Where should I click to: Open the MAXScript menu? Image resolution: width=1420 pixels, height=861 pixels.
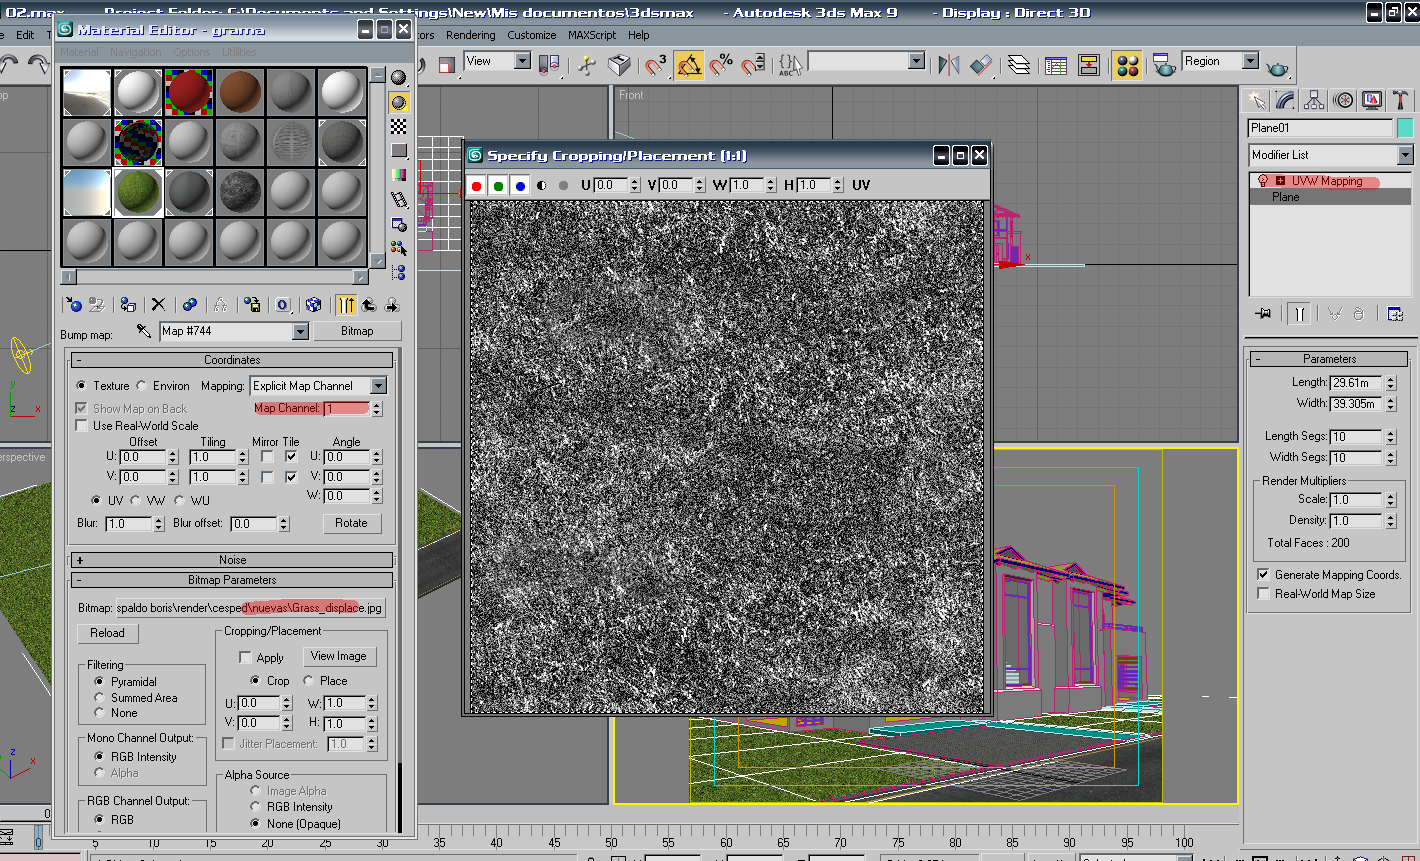592,35
